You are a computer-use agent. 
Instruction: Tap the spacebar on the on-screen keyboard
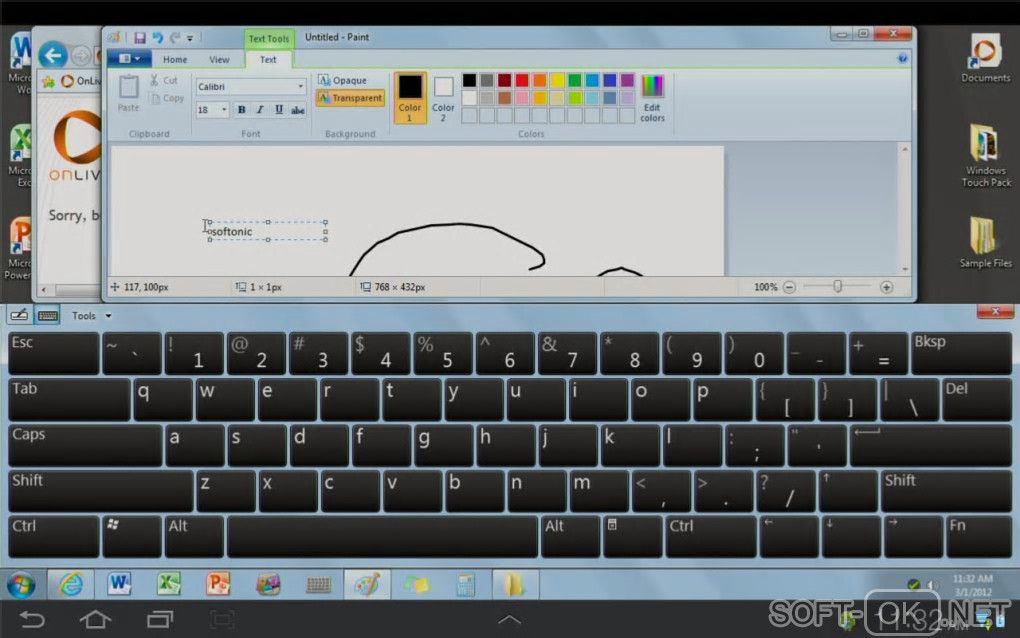(x=382, y=537)
